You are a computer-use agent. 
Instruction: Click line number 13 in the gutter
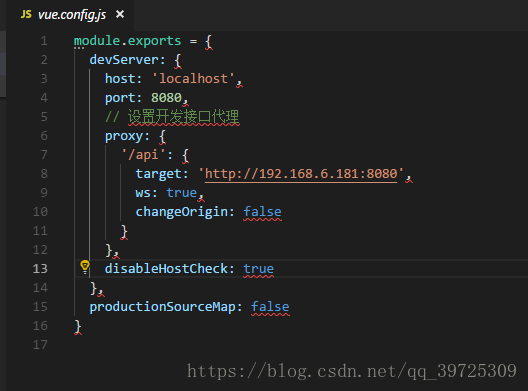coord(40,269)
